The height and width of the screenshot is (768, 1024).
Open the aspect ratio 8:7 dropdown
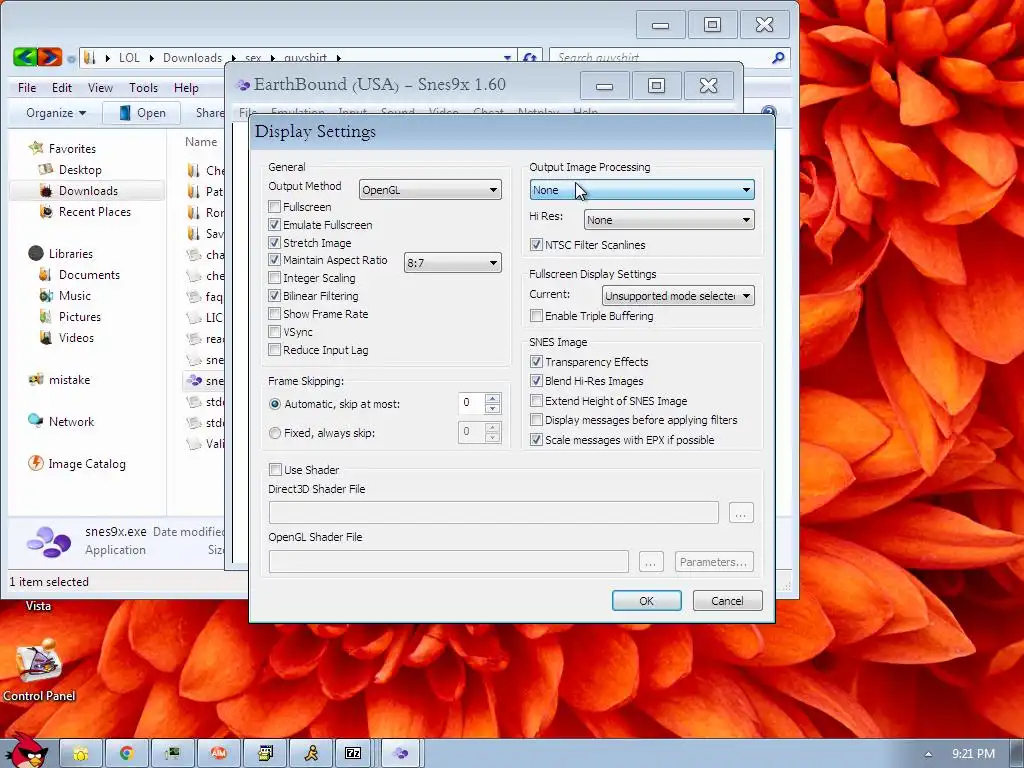click(453, 263)
